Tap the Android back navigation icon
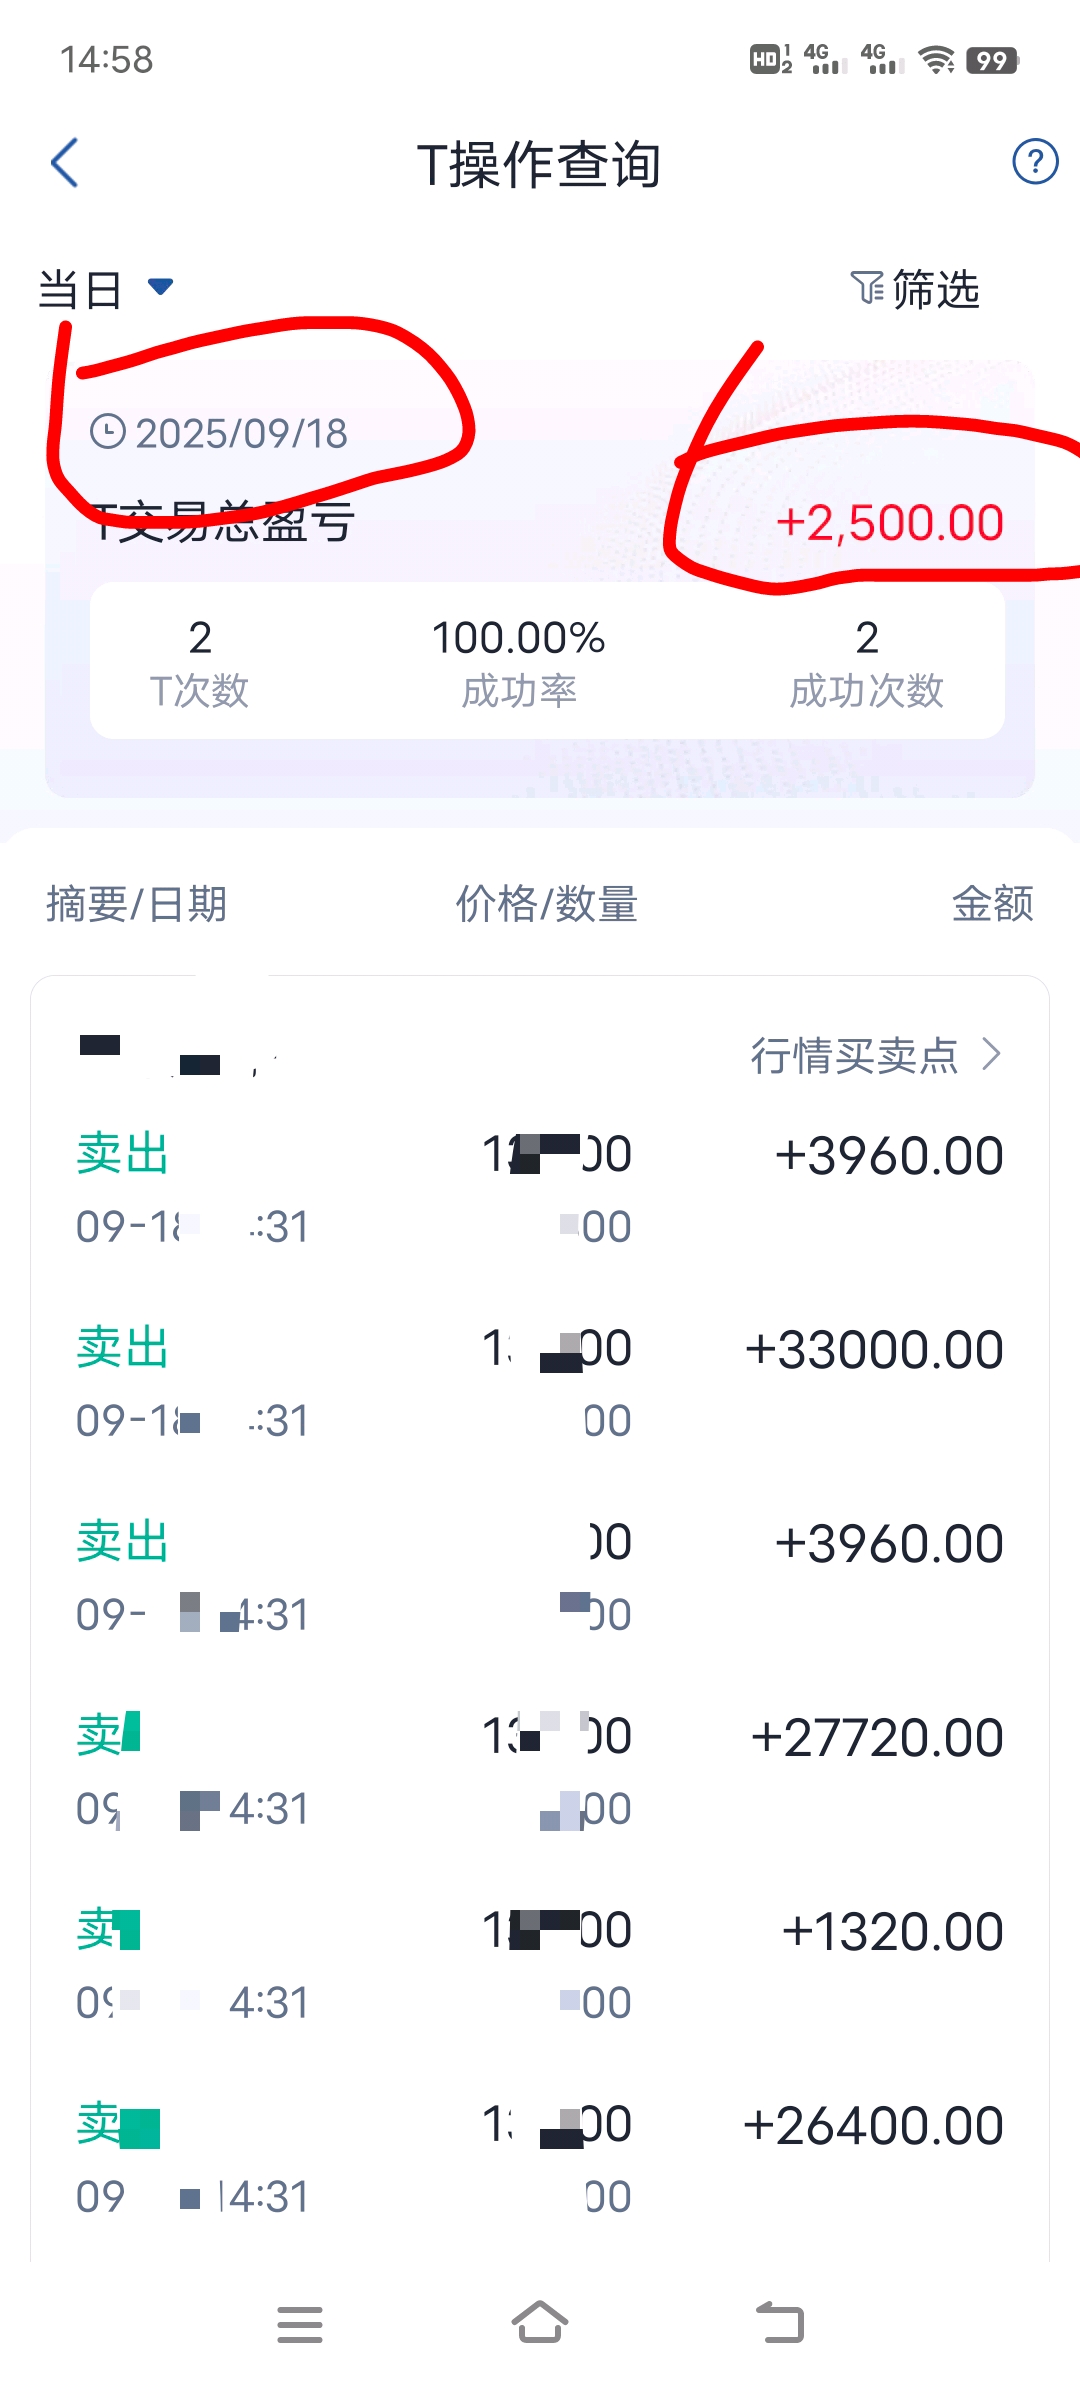Viewport: 1080px width, 2388px height. click(x=780, y=2322)
